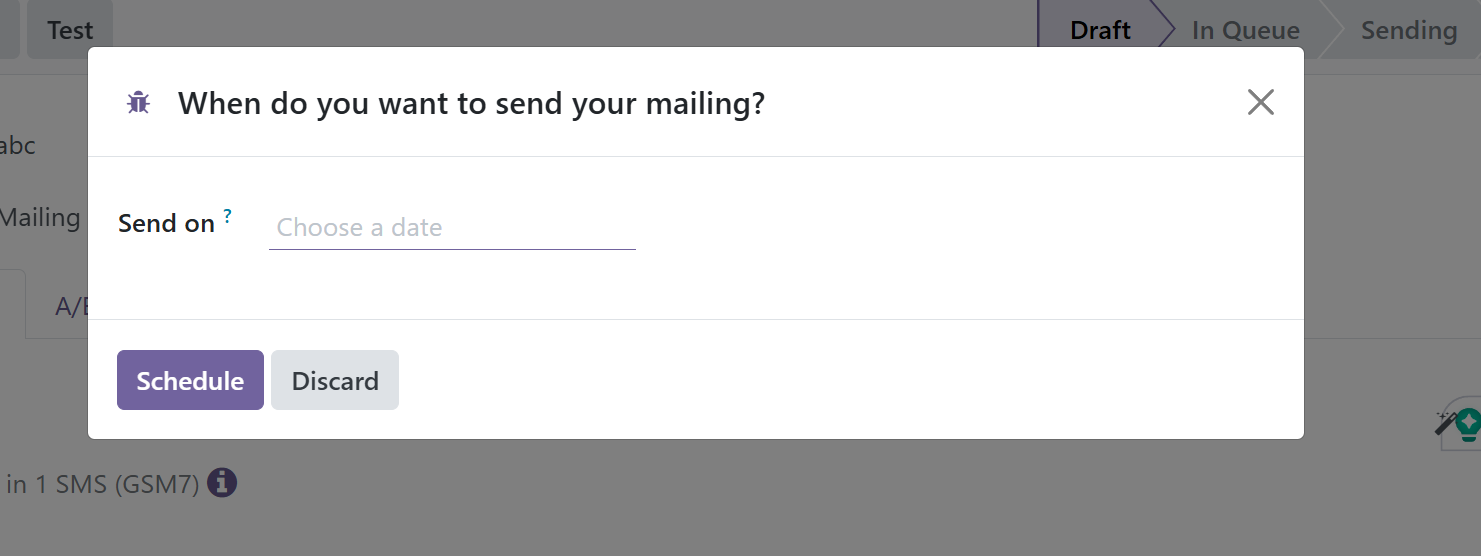Select the Draft status stage
Image resolution: width=1481 pixels, height=556 pixels.
tap(1100, 30)
